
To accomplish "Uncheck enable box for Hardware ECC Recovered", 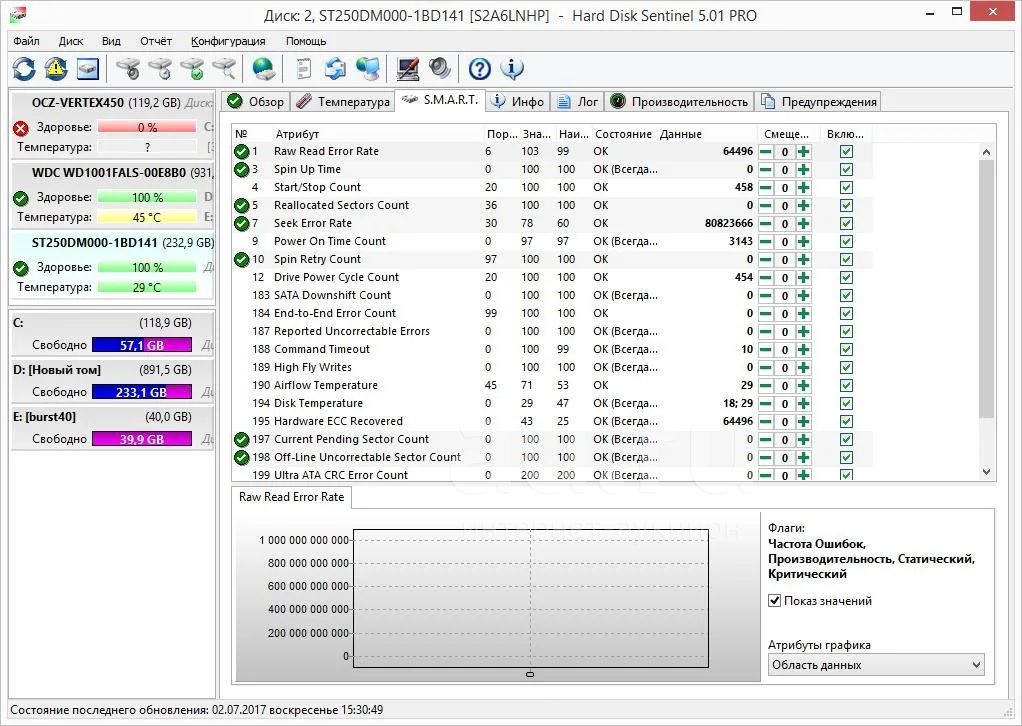I will 846,422.
